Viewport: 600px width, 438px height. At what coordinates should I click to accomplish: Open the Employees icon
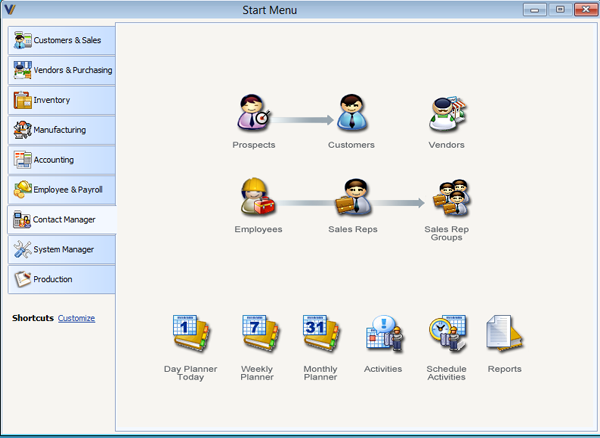258,196
